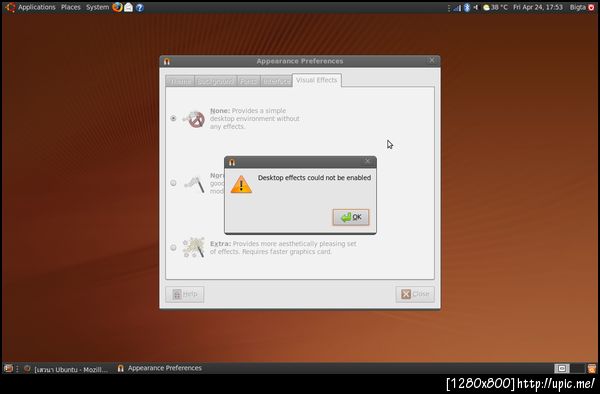Click the first workspace switcher box
Viewport: 600px width, 394px height.
562,368
